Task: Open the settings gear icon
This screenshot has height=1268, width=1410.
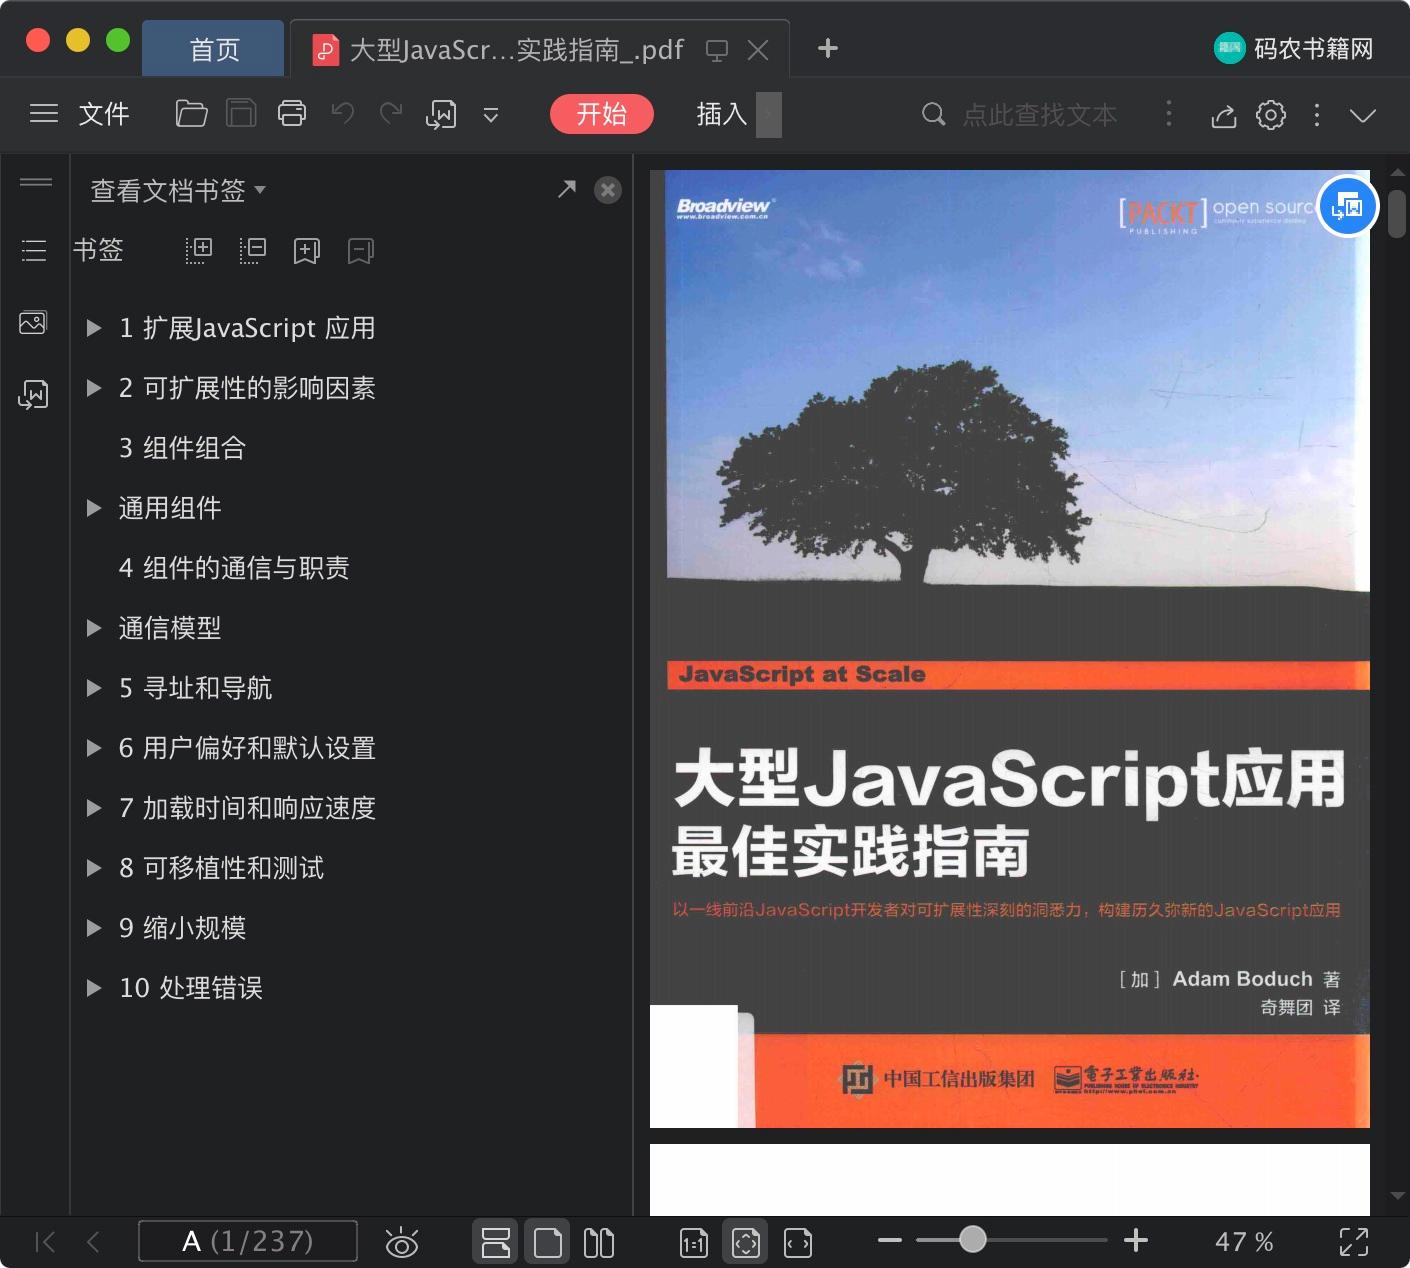Action: click(x=1271, y=115)
